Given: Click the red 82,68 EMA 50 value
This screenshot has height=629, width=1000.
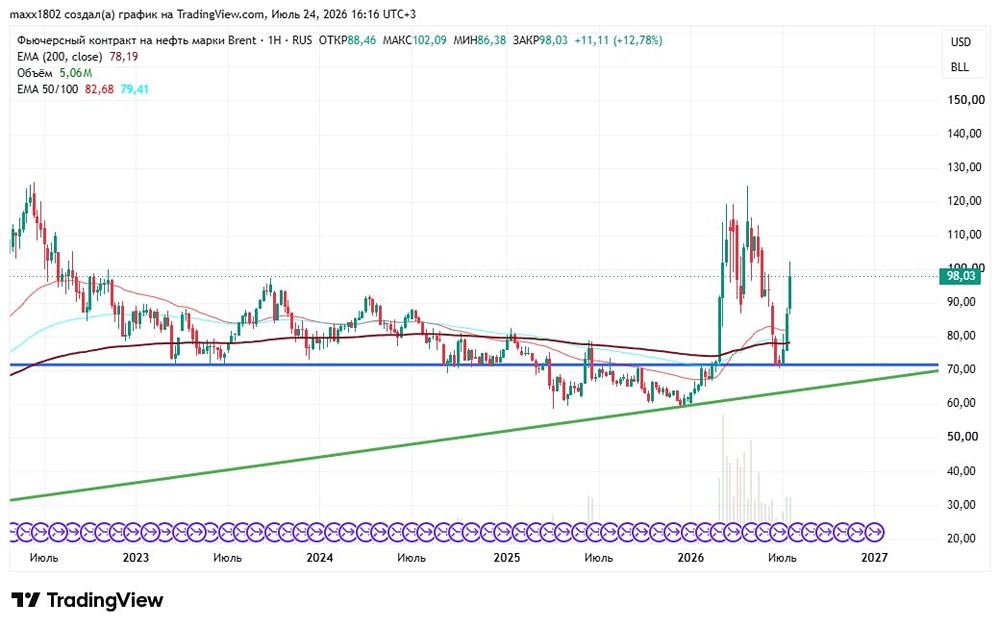Looking at the screenshot, I should (x=99, y=89).
